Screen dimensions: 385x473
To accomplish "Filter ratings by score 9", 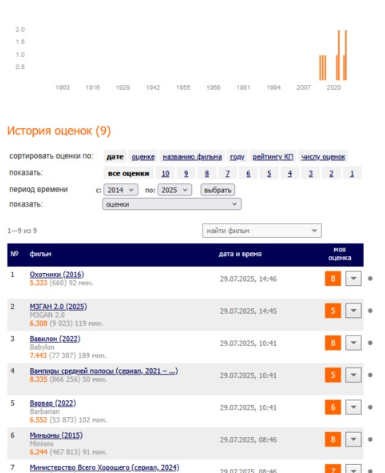I will 186,173.
